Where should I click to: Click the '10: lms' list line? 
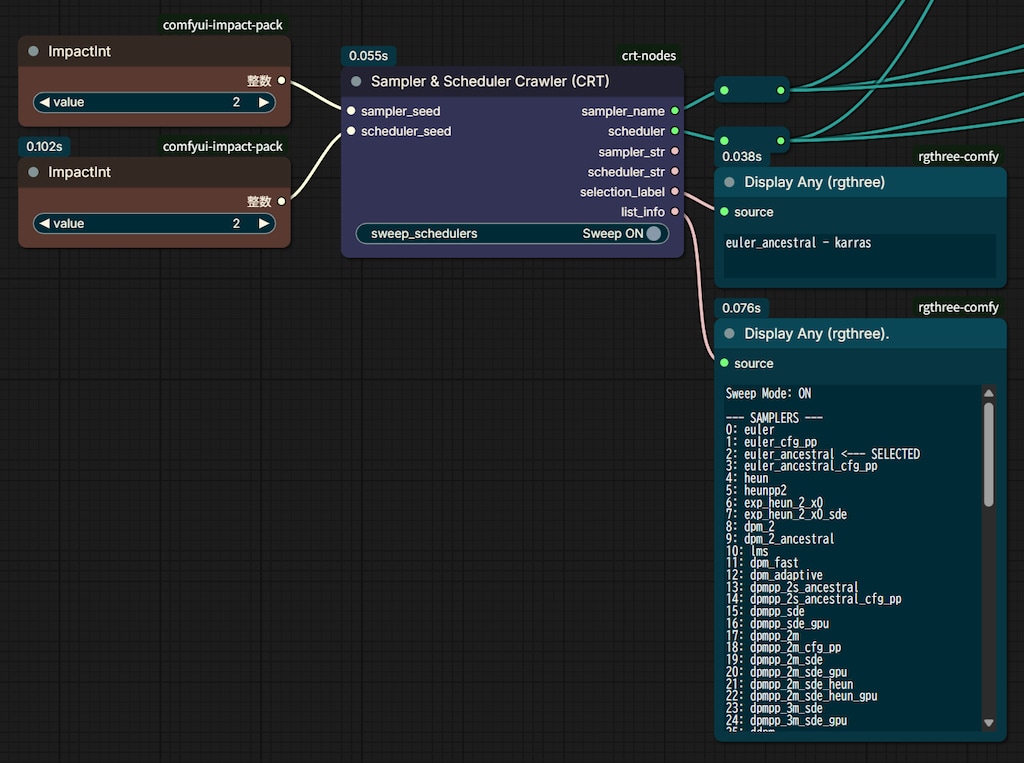click(746, 551)
